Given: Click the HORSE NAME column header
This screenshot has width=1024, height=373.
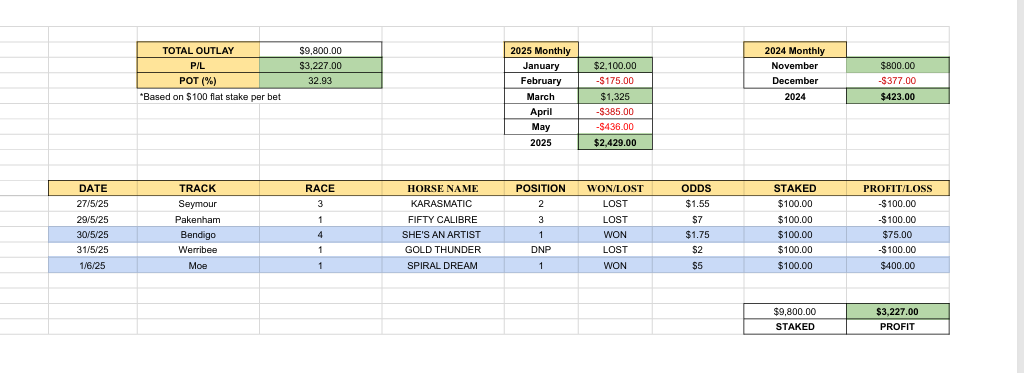Looking at the screenshot, I should (x=443, y=188).
